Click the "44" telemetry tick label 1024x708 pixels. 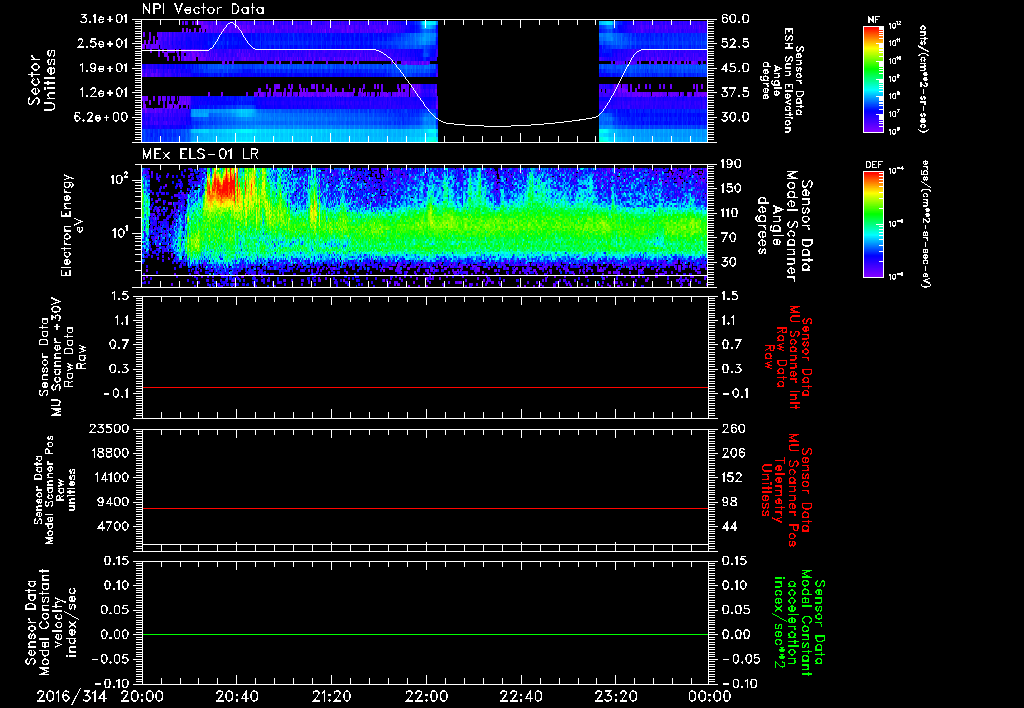click(729, 526)
